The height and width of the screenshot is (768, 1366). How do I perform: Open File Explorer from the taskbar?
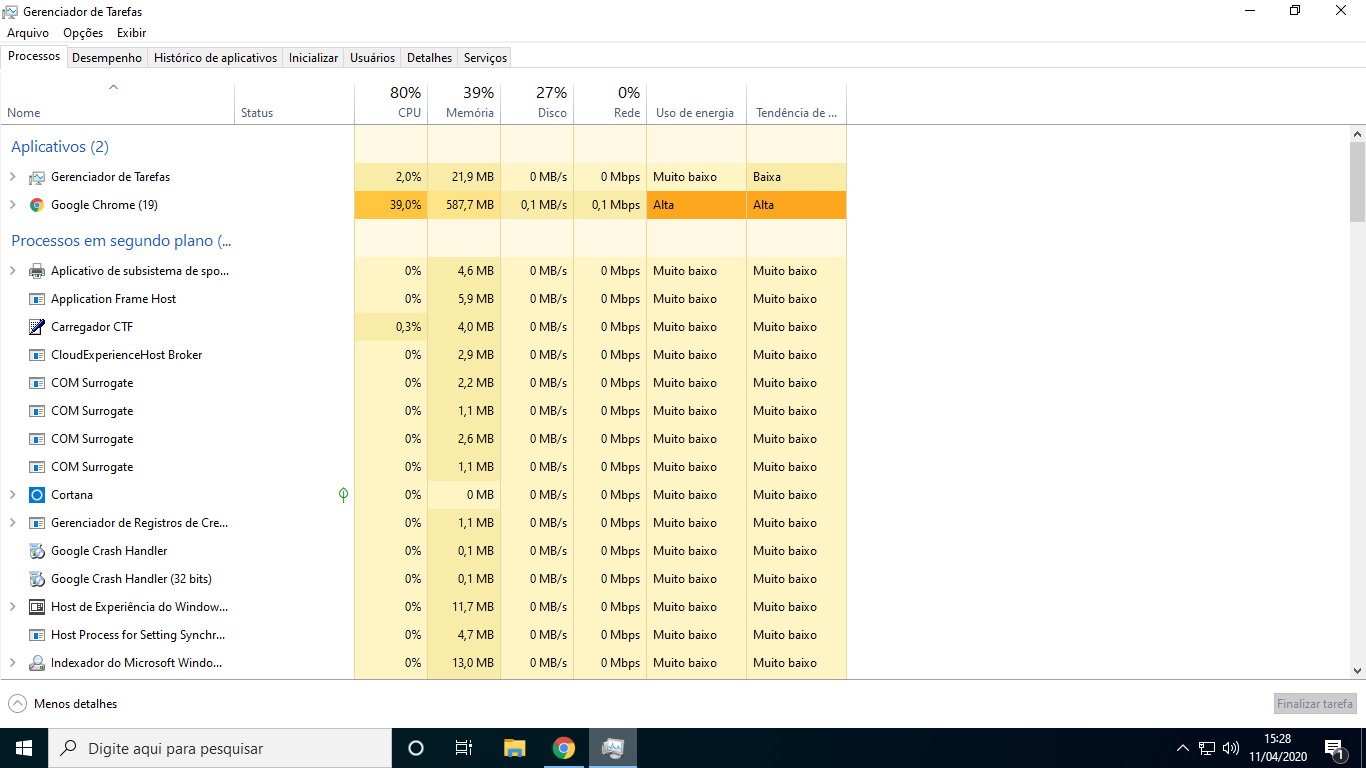click(x=514, y=748)
